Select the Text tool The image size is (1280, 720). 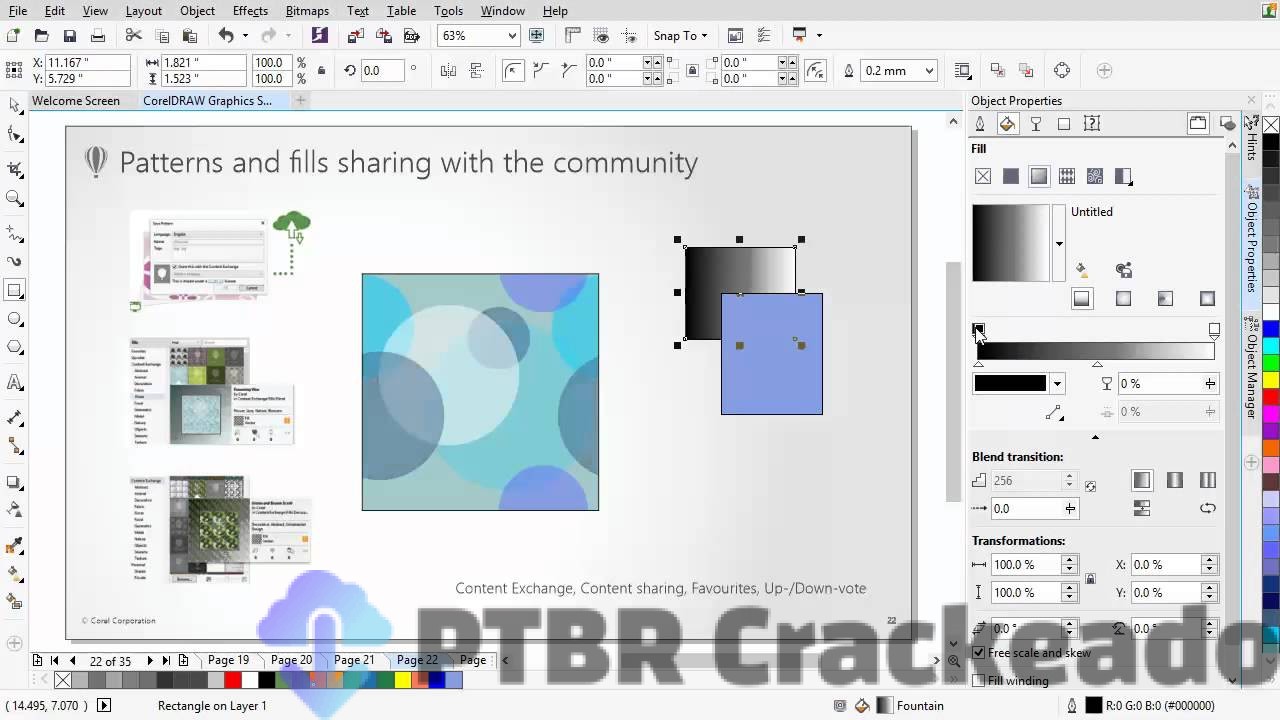15,382
